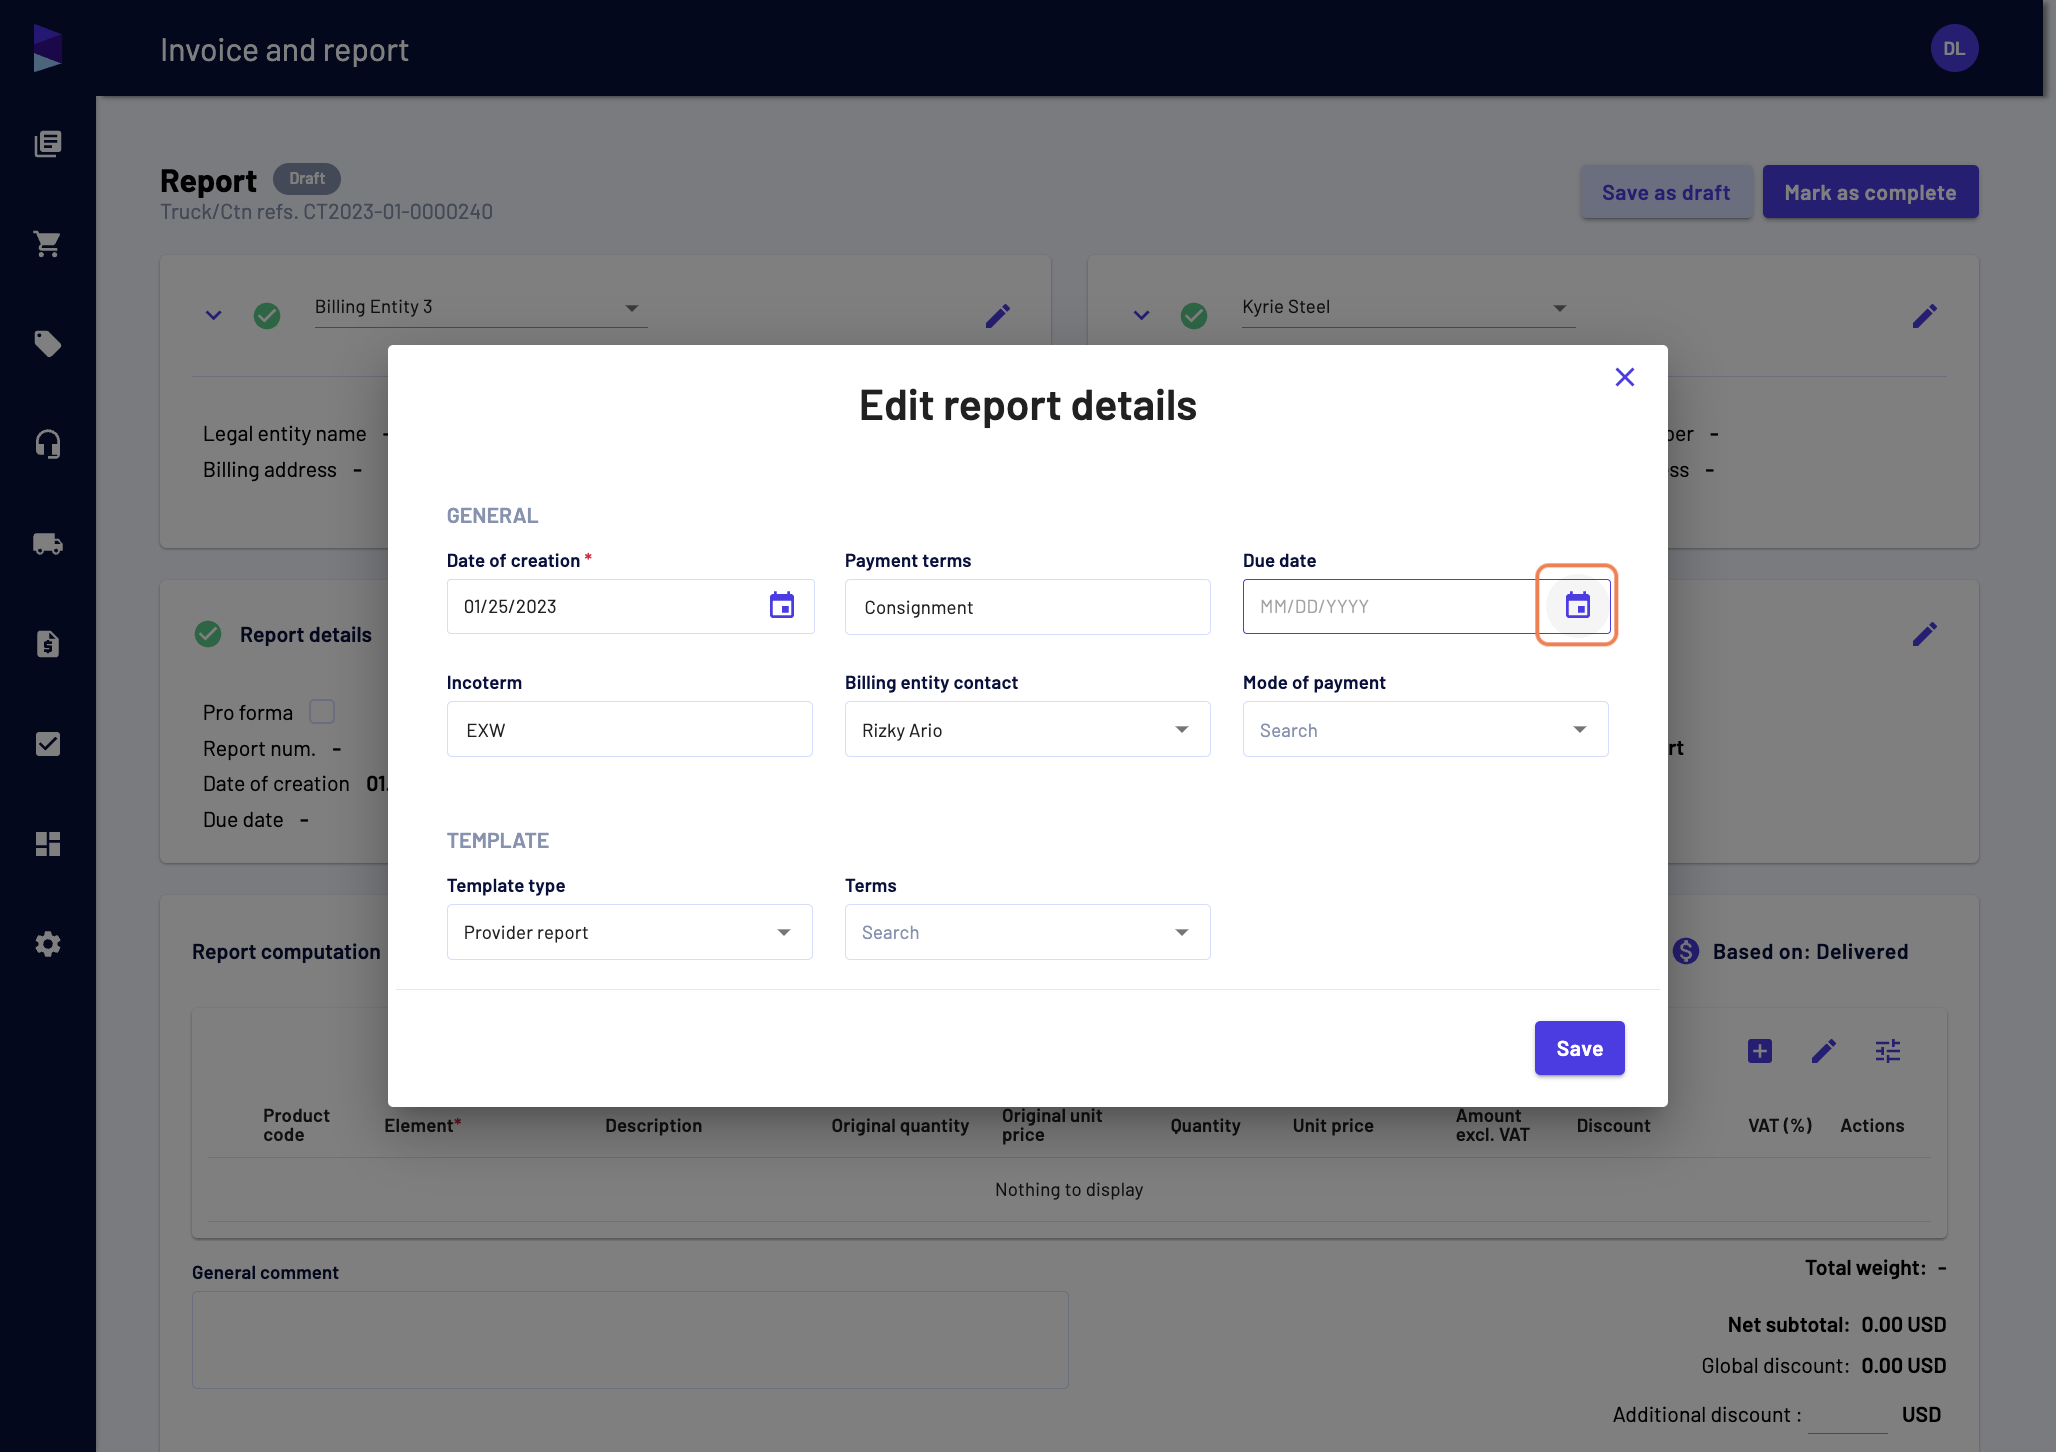The height and width of the screenshot is (1452, 2056).
Task: Open the dashboard sidebar icon
Action: 47,844
